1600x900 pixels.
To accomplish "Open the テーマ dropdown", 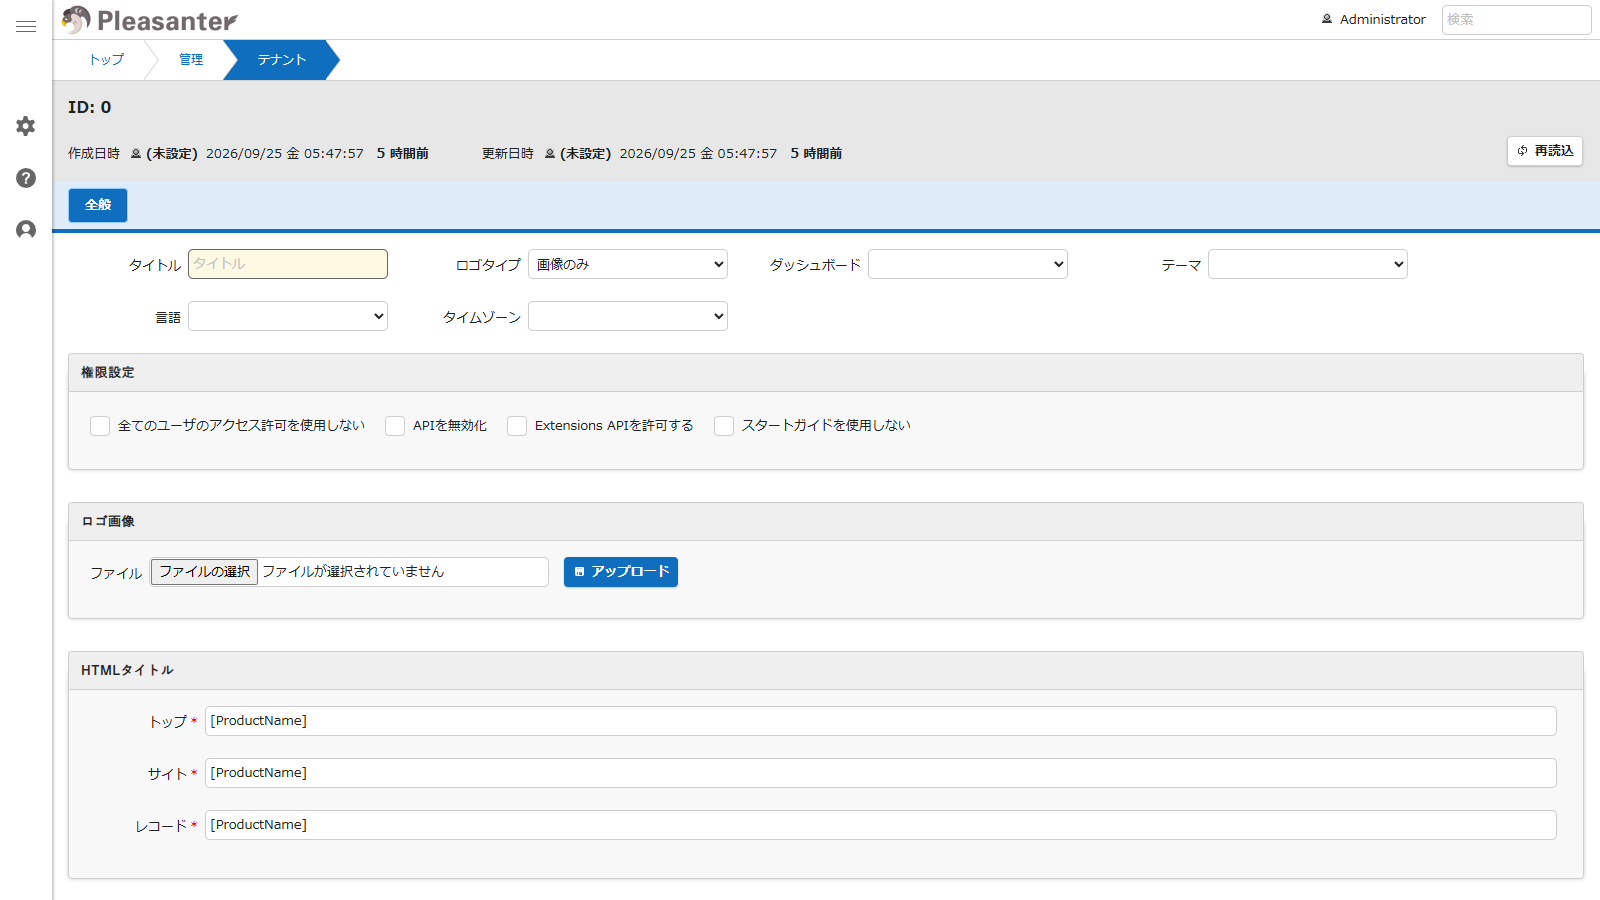I will pos(1308,264).
